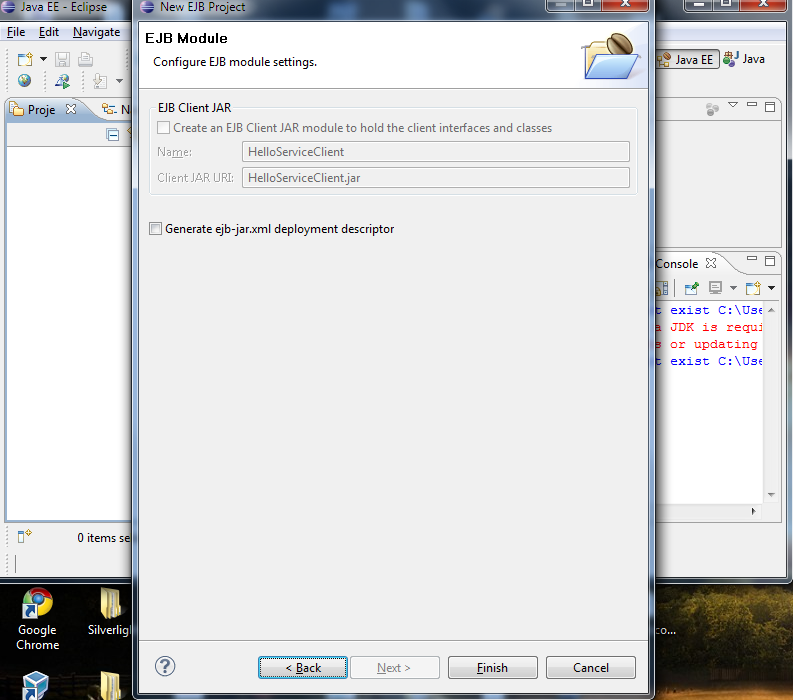This screenshot has width=793, height=700.
Task: Click the Client JAR URI field
Action: [x=435, y=178]
